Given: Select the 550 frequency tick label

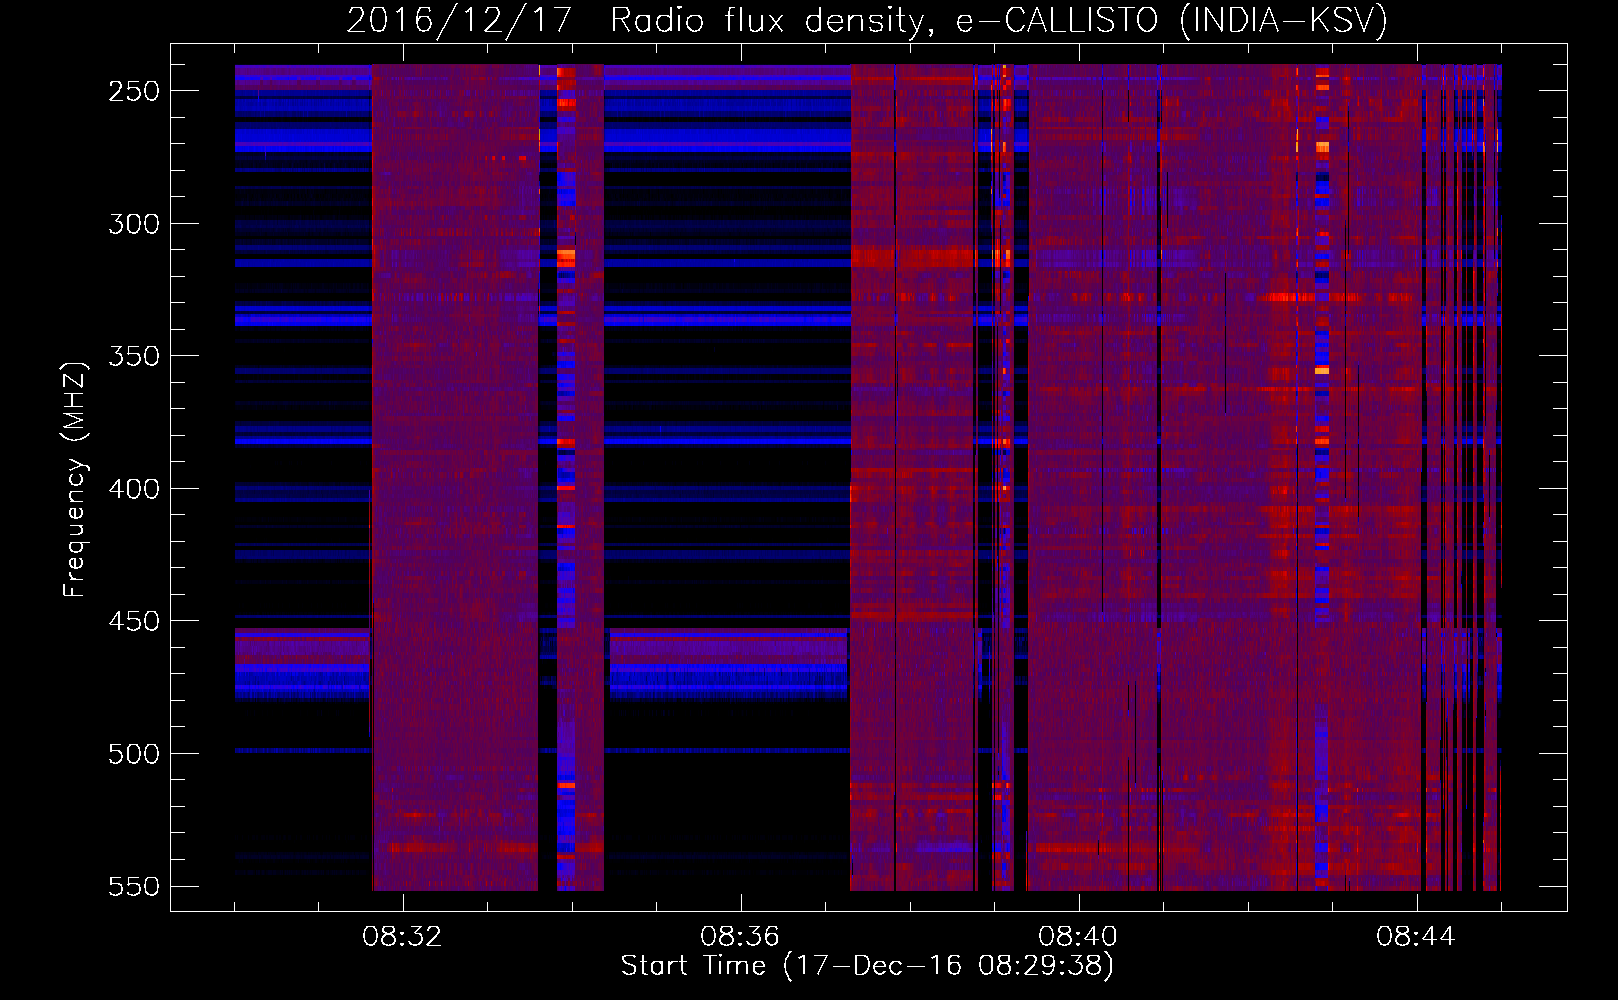Looking at the screenshot, I should coord(134,887).
